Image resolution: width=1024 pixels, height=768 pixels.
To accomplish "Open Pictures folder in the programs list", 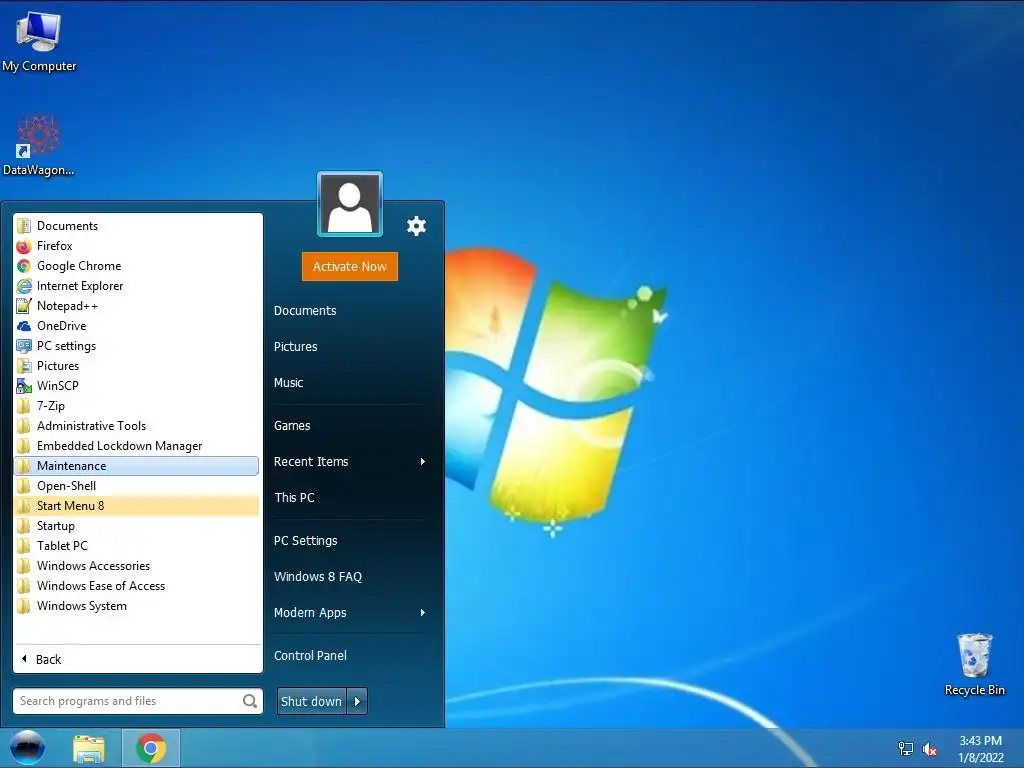I will [x=136, y=366].
